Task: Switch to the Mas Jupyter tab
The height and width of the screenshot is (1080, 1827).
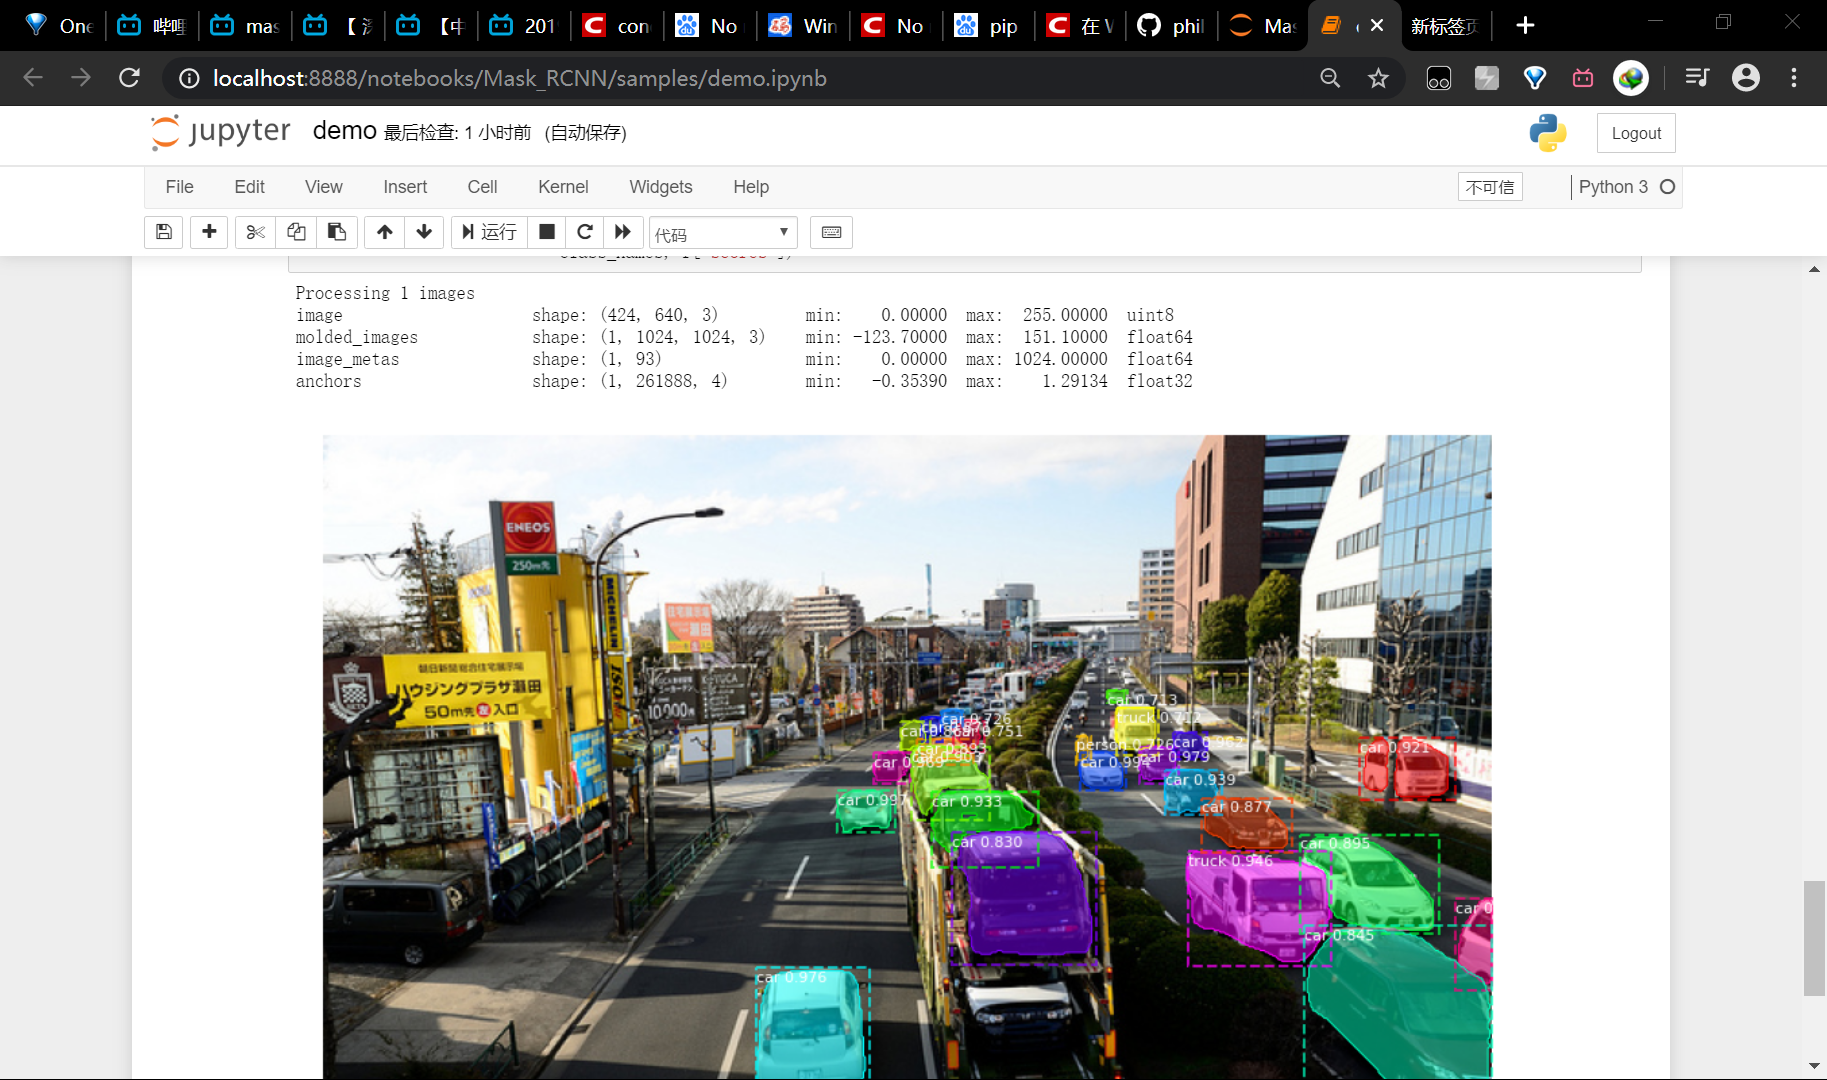Action: click(1263, 26)
